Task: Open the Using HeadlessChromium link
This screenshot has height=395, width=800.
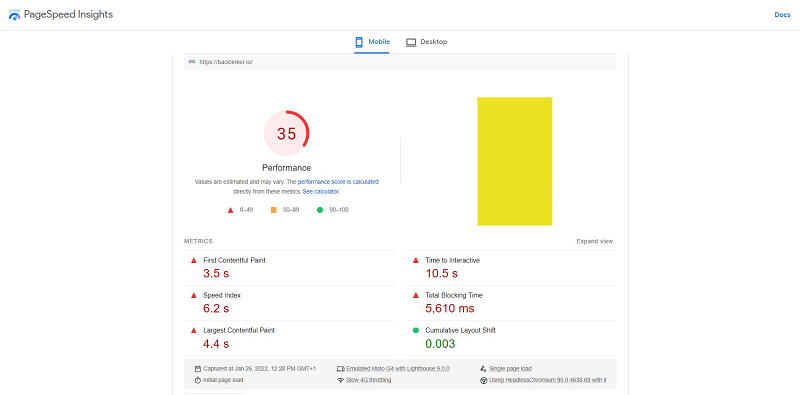Action: pyautogui.click(x=548, y=380)
